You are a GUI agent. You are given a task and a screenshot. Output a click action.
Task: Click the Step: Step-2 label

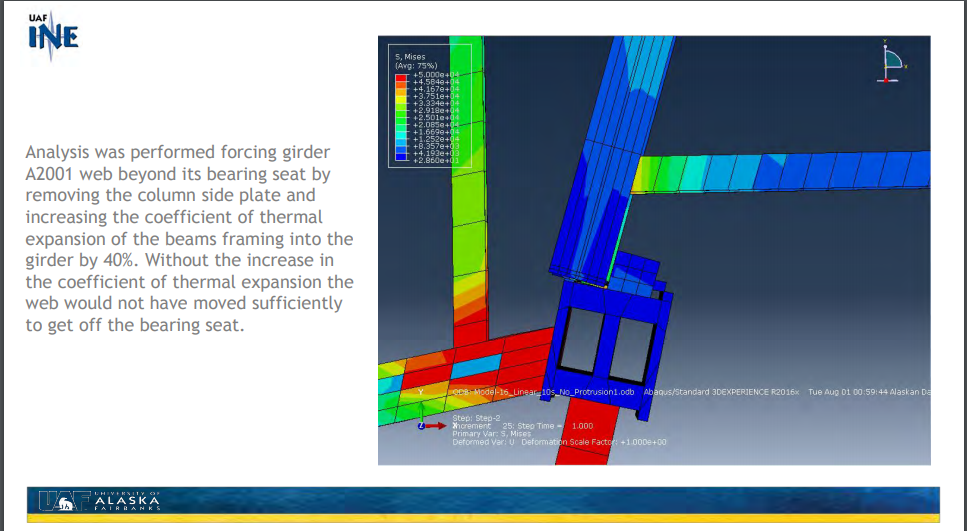pos(476,417)
